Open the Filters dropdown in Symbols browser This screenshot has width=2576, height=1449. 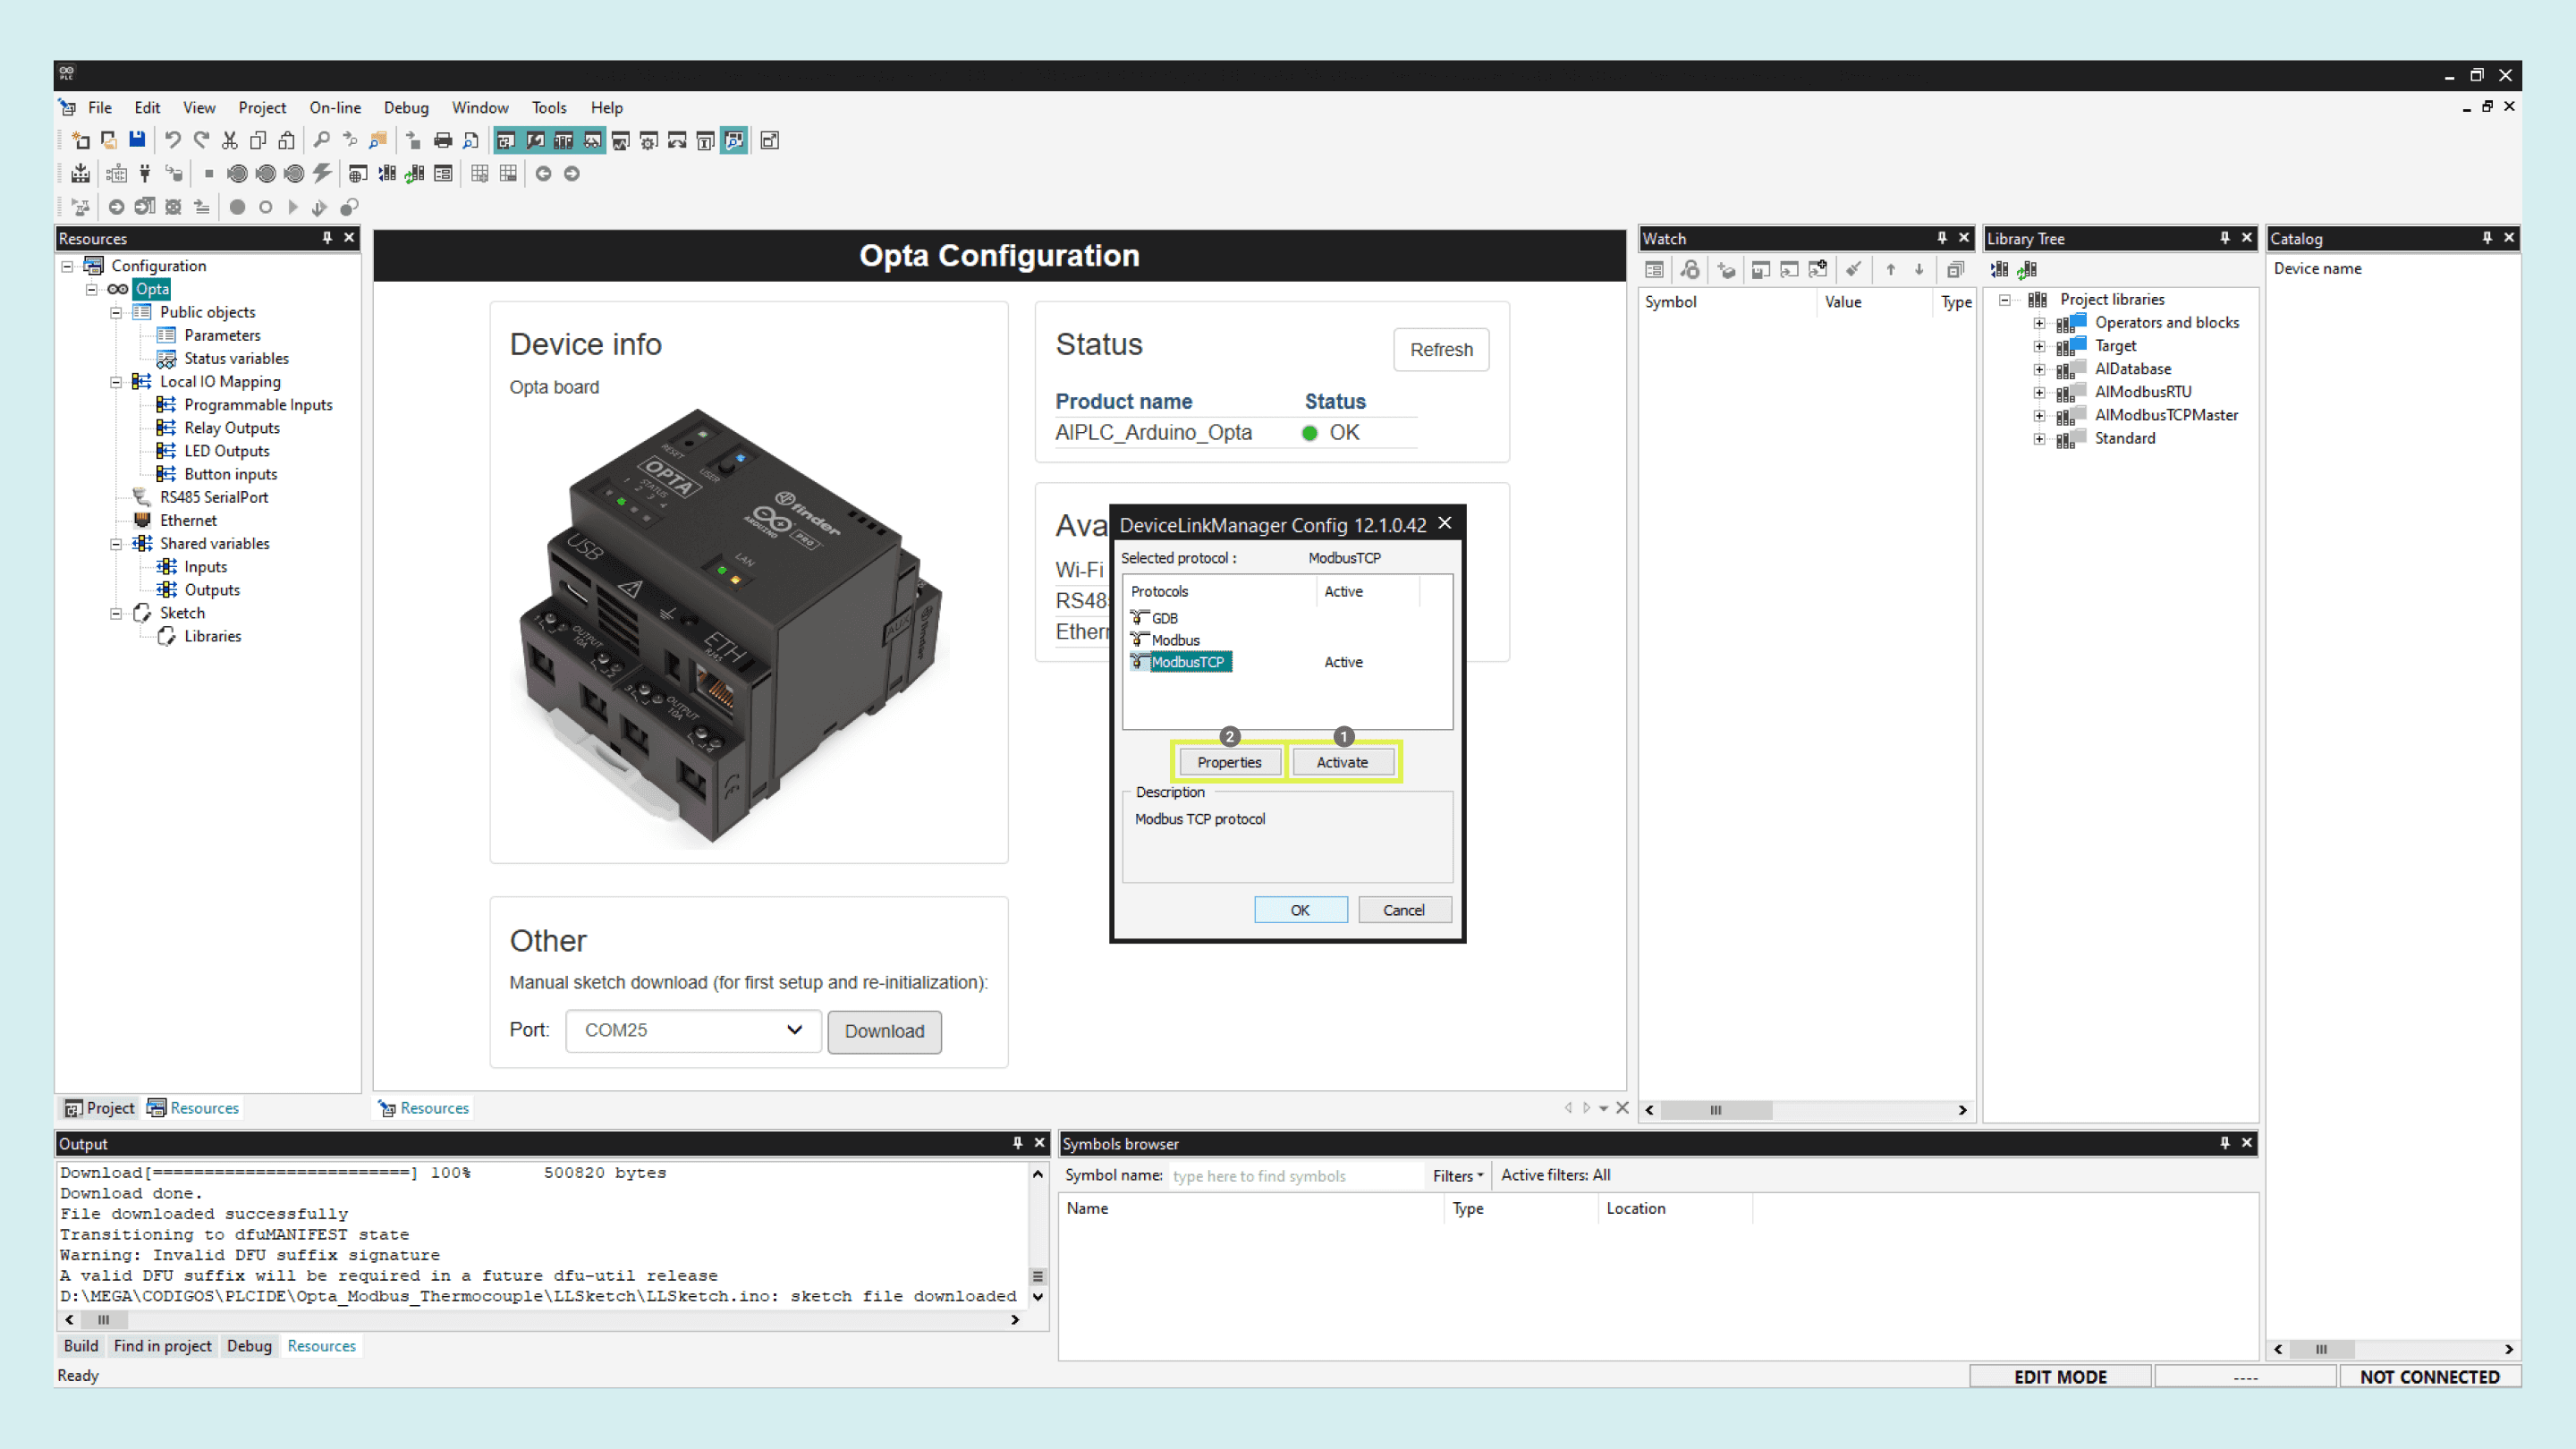click(x=1457, y=1176)
